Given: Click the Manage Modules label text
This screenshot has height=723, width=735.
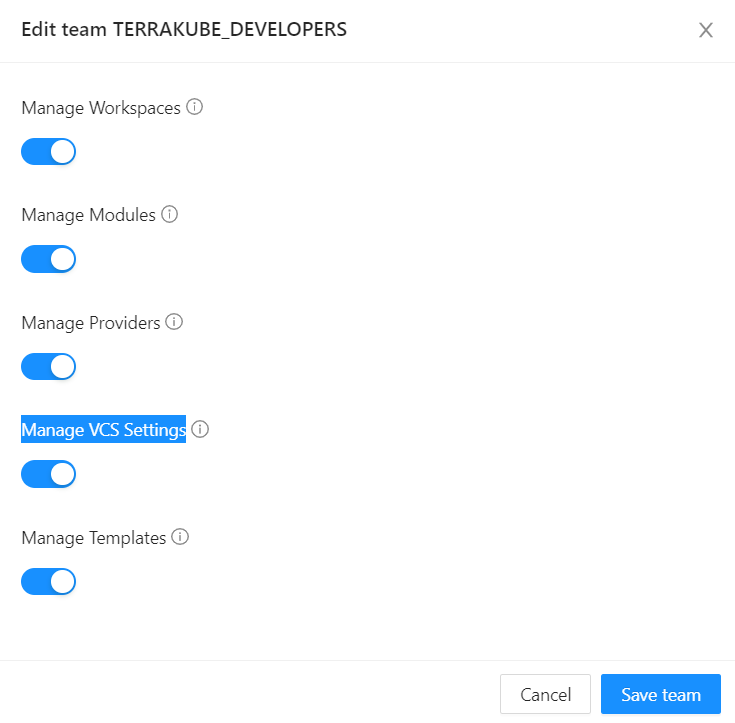Looking at the screenshot, I should pos(88,215).
